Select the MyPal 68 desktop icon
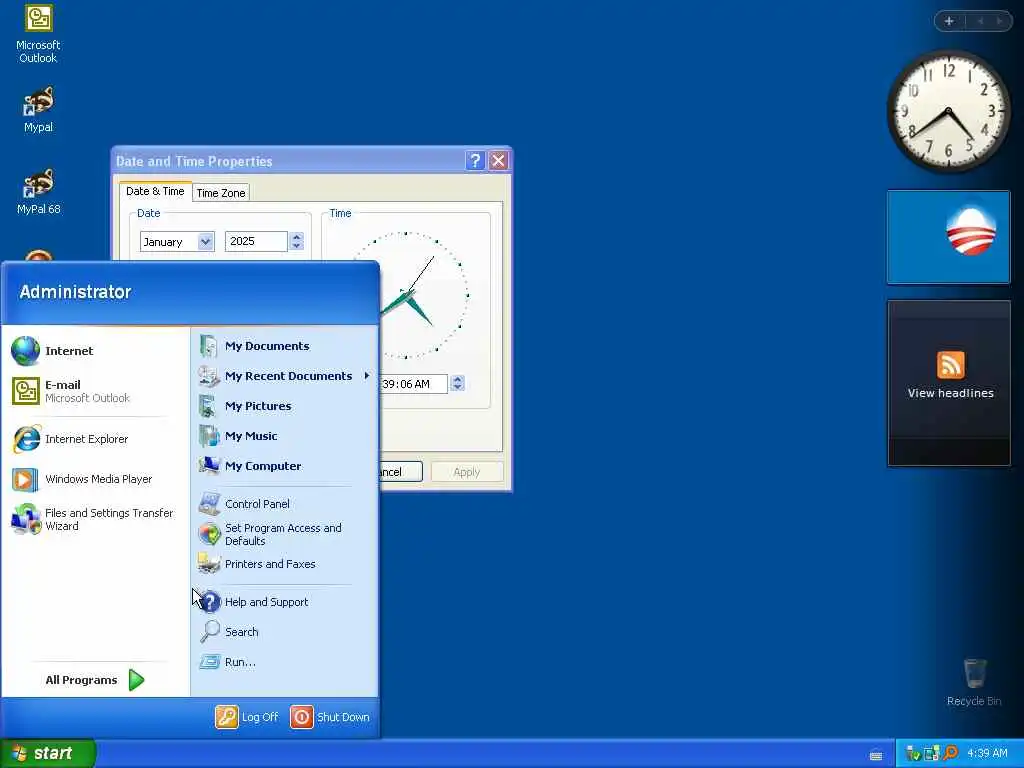Screen dimensions: 1024x768 (x=38, y=192)
